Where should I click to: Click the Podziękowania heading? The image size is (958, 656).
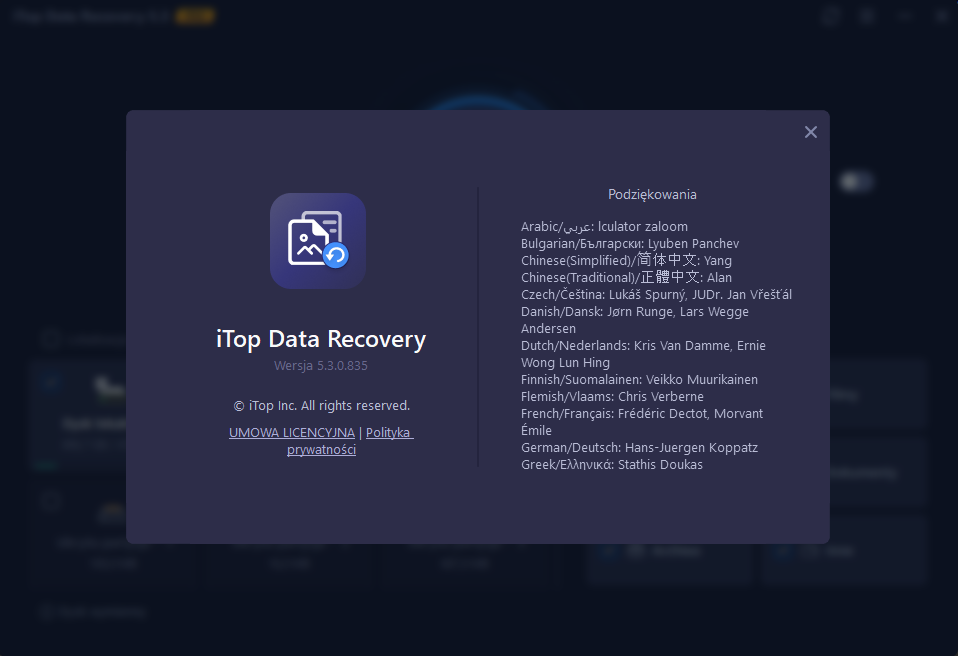[652, 194]
